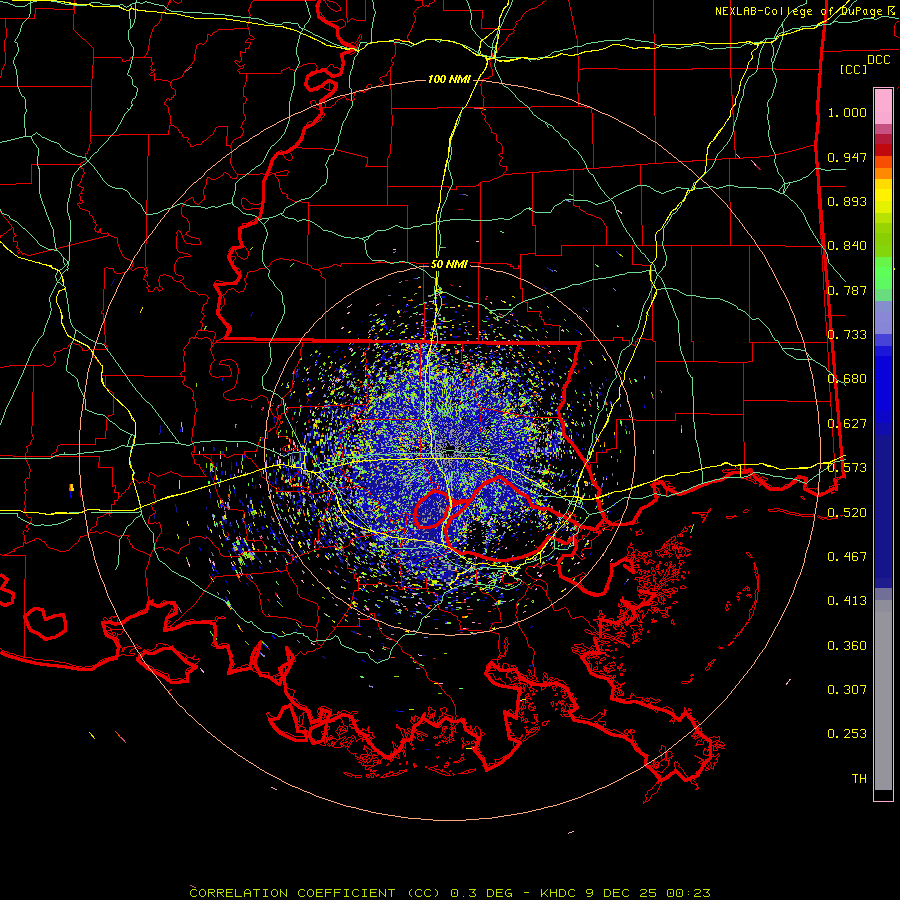Click the 0.947 legend value

[847, 157]
